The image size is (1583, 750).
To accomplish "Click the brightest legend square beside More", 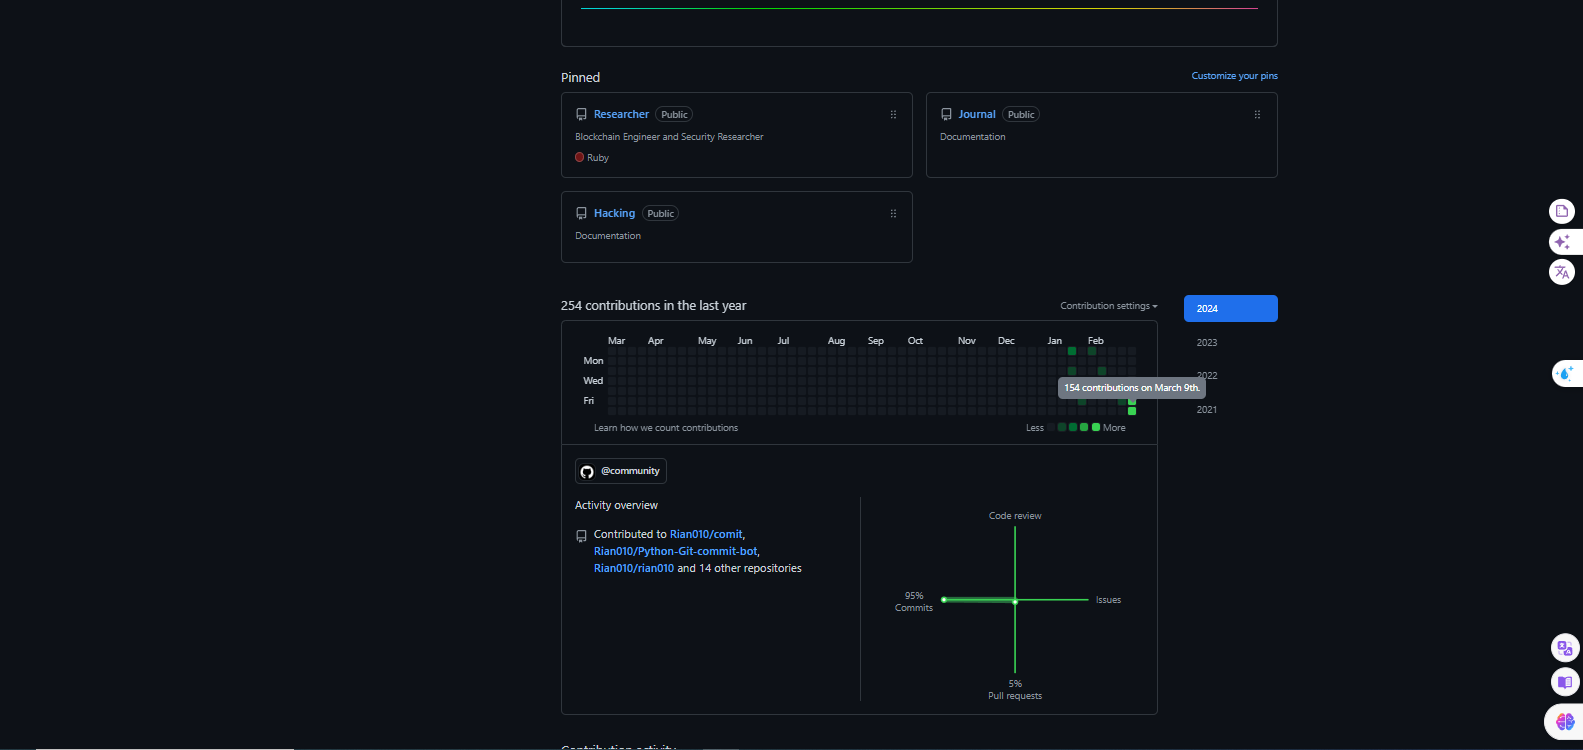I will click(x=1096, y=427).
